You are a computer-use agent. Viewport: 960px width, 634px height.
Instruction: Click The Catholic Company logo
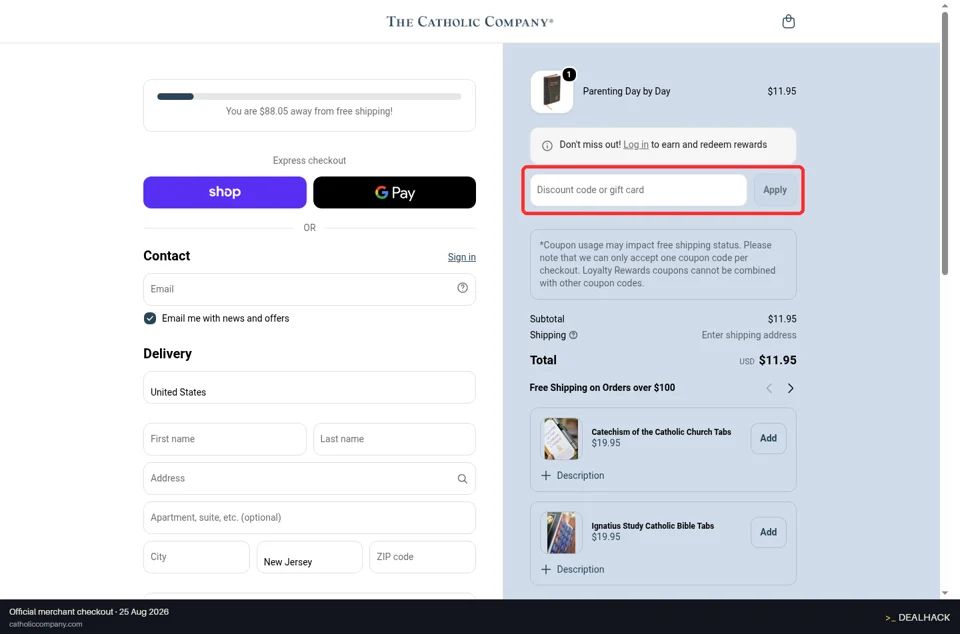coord(470,22)
